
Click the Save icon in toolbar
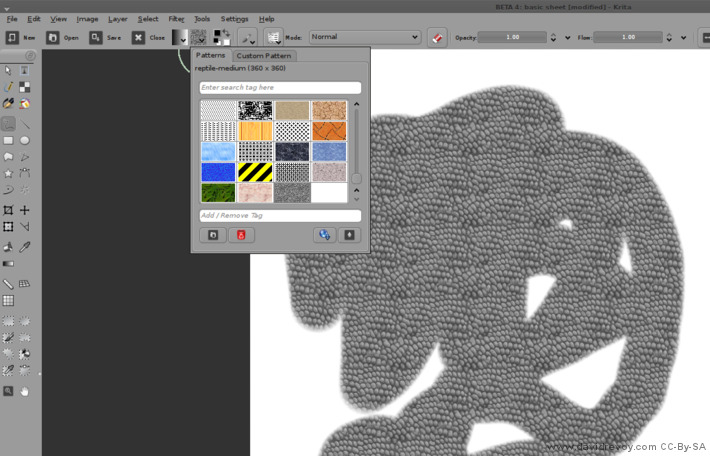click(x=95, y=37)
